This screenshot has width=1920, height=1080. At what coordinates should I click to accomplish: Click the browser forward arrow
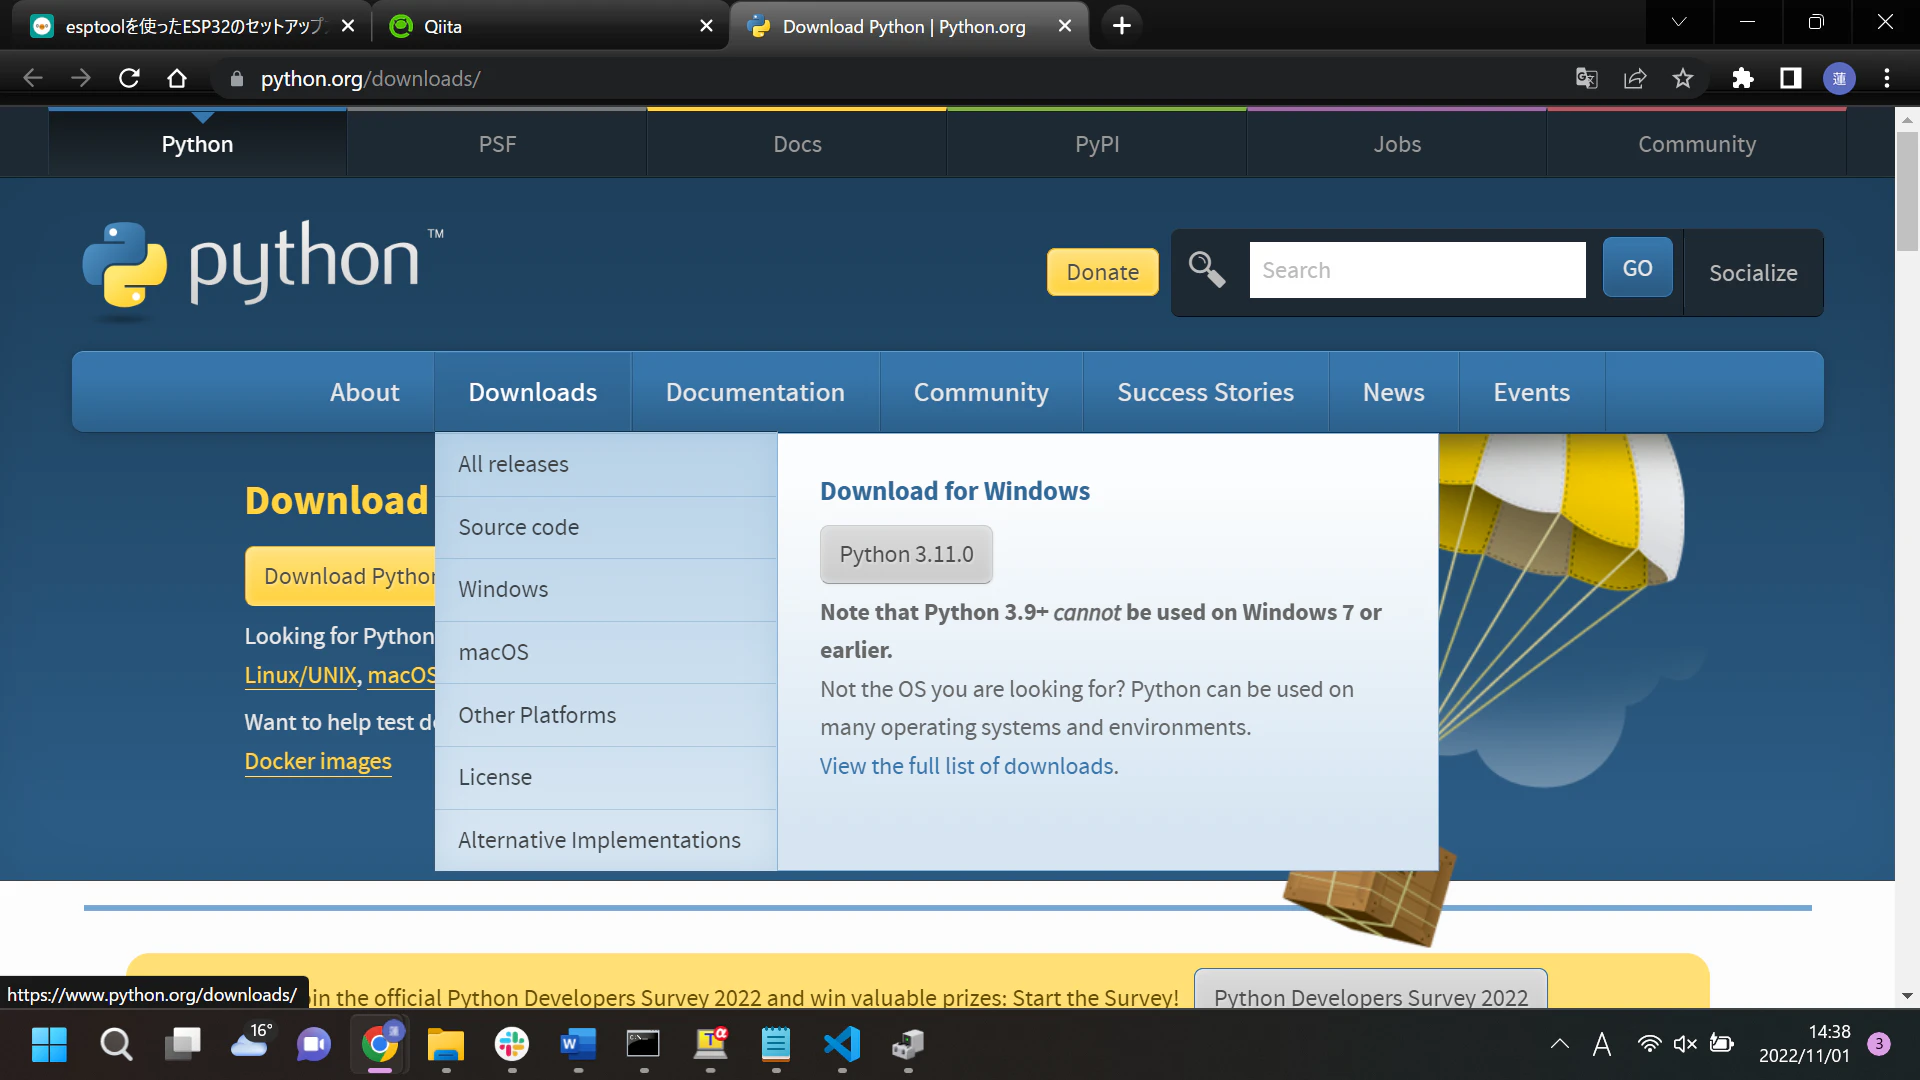coord(81,78)
